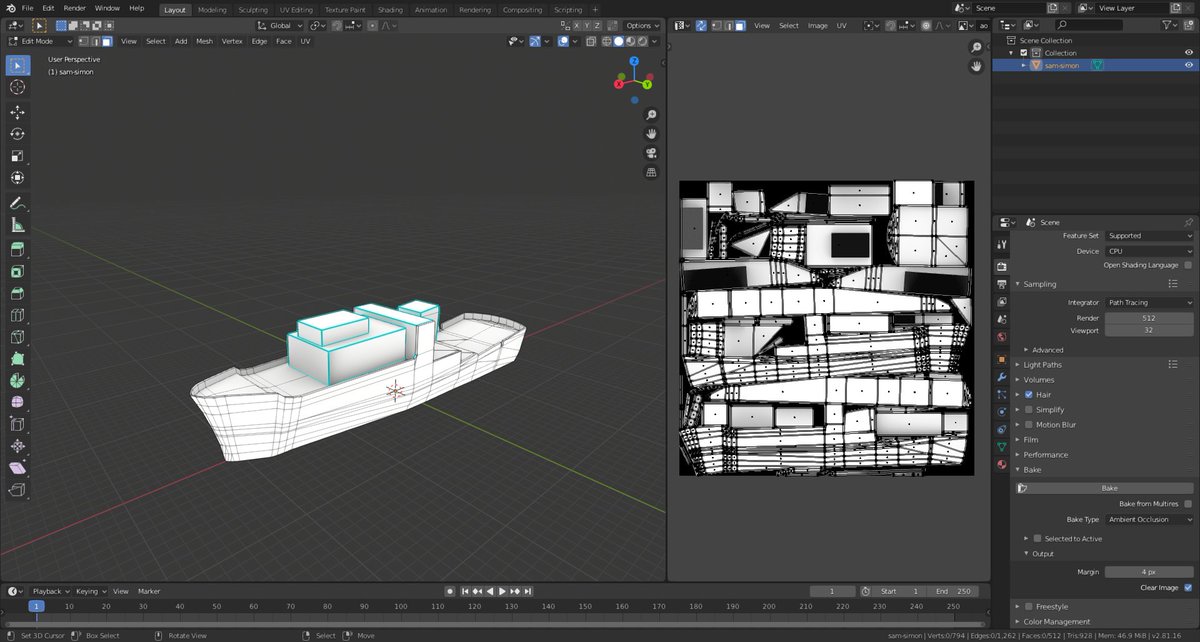Click viewport zoom magnifier icon

(651, 115)
